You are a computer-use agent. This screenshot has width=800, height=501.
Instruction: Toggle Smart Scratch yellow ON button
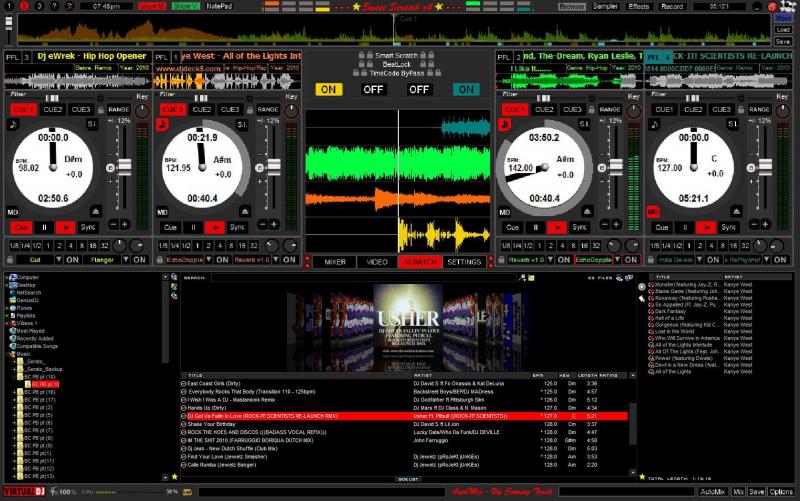tap(329, 89)
